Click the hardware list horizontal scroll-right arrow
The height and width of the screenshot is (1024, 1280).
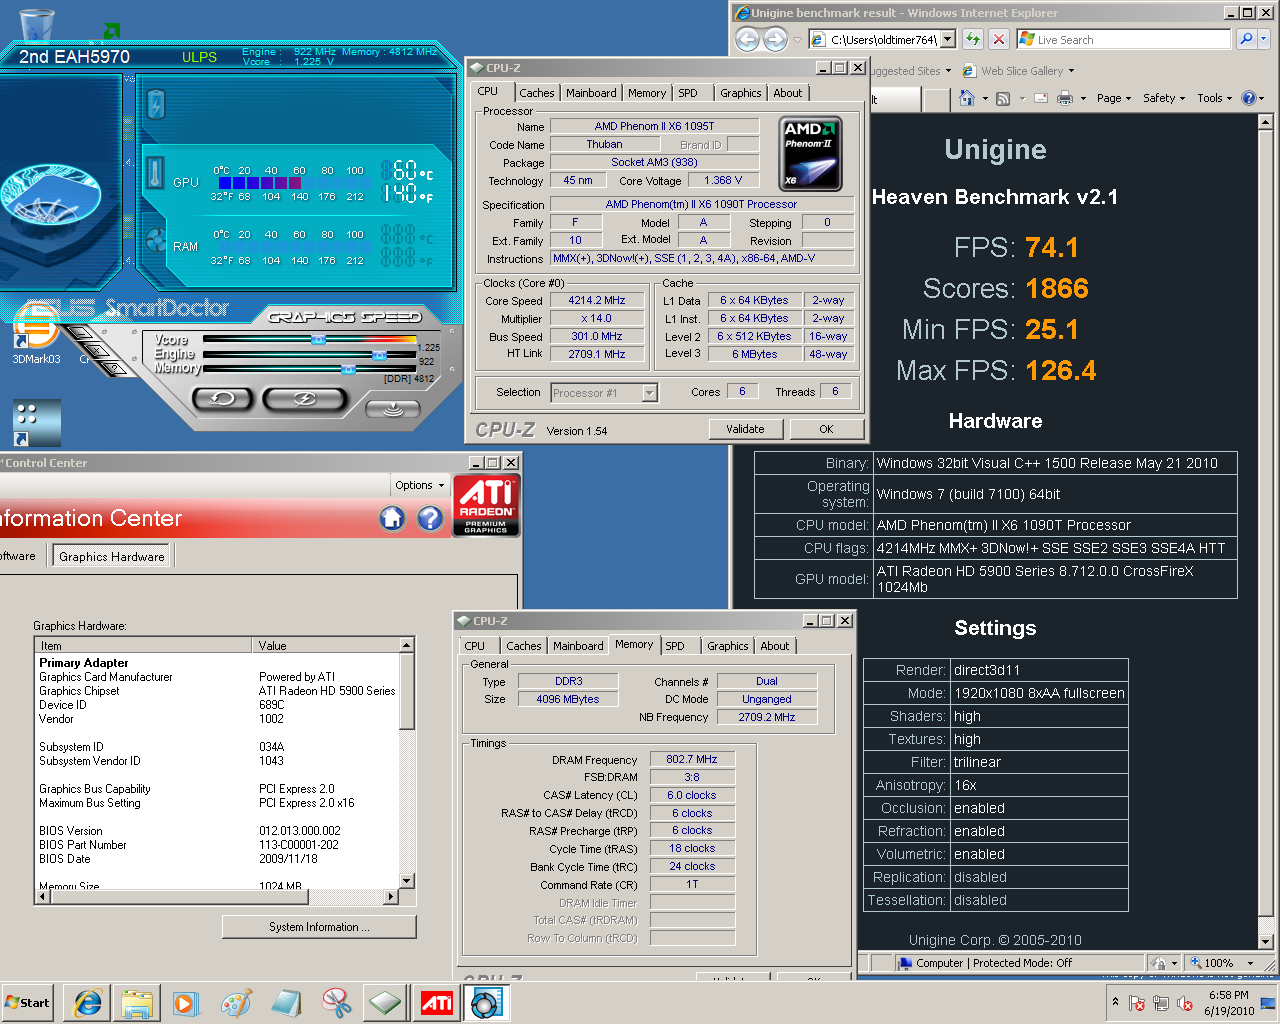(x=391, y=897)
